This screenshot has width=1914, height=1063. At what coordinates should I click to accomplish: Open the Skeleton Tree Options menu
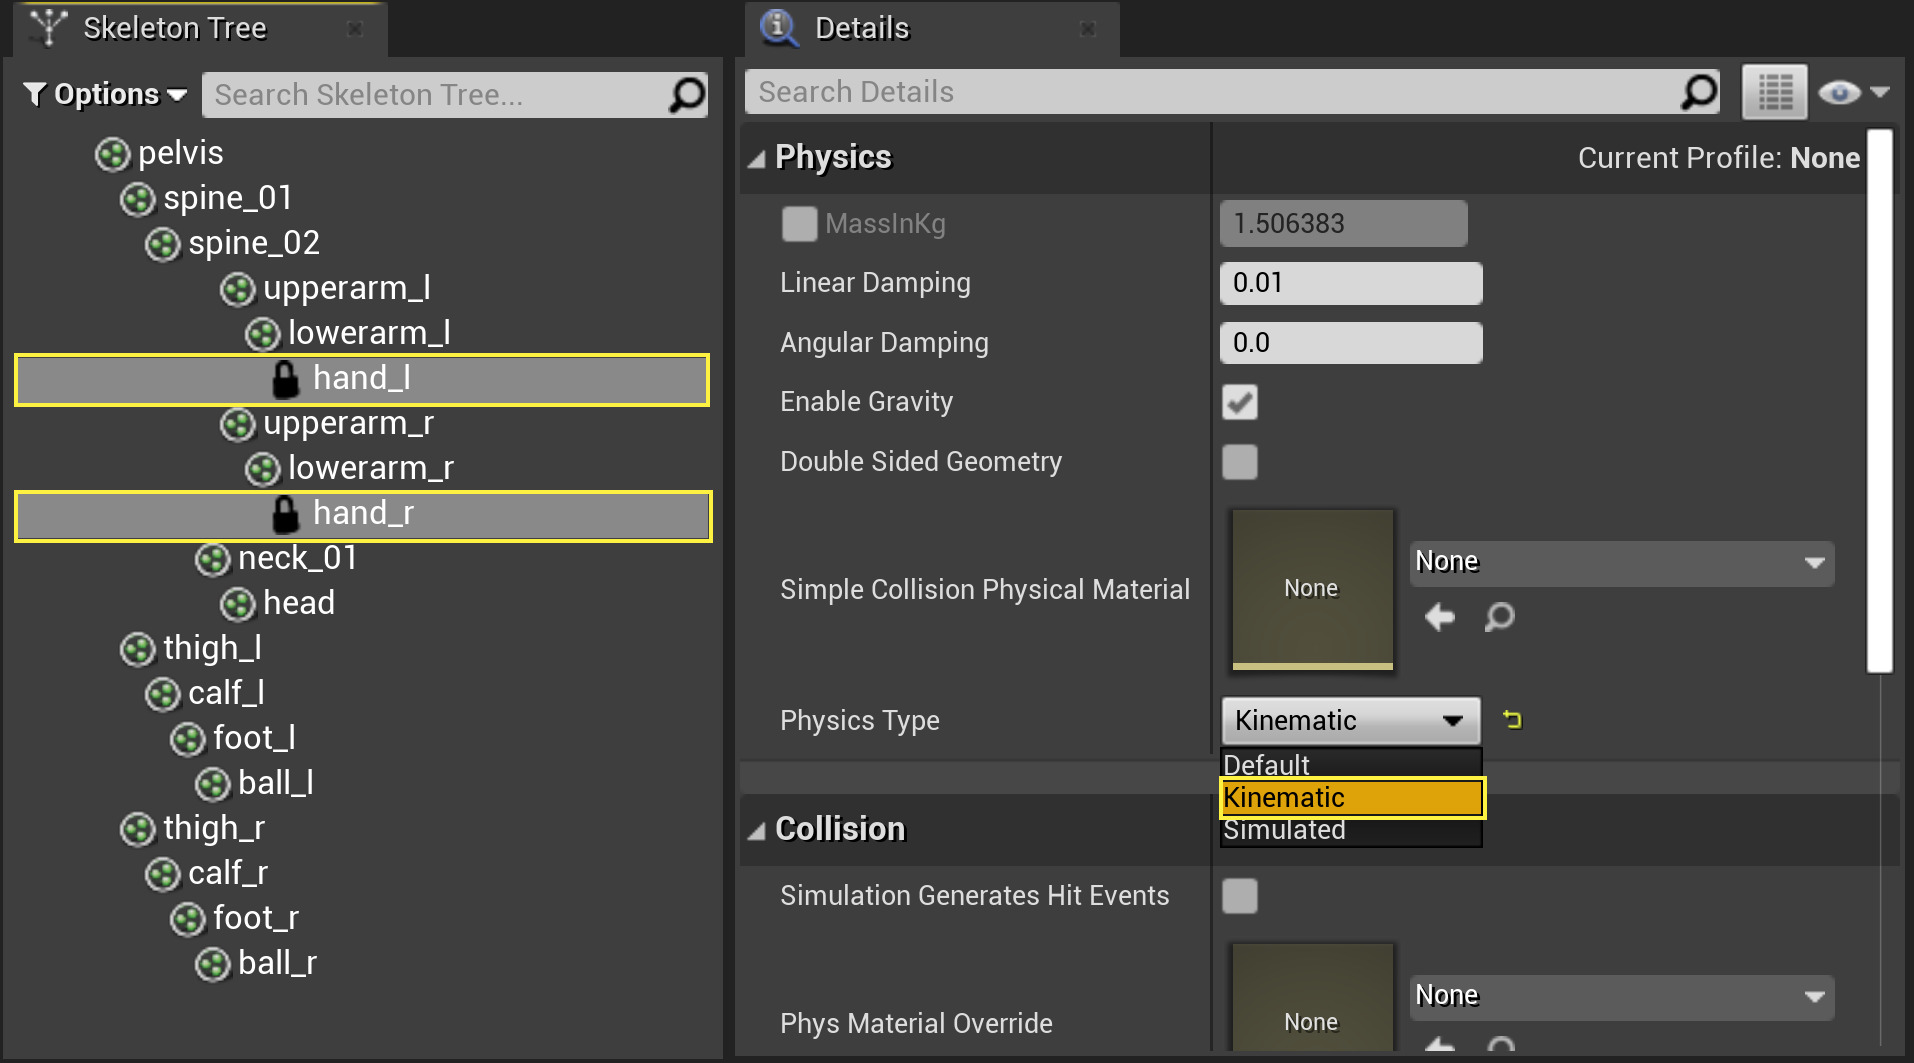106,95
